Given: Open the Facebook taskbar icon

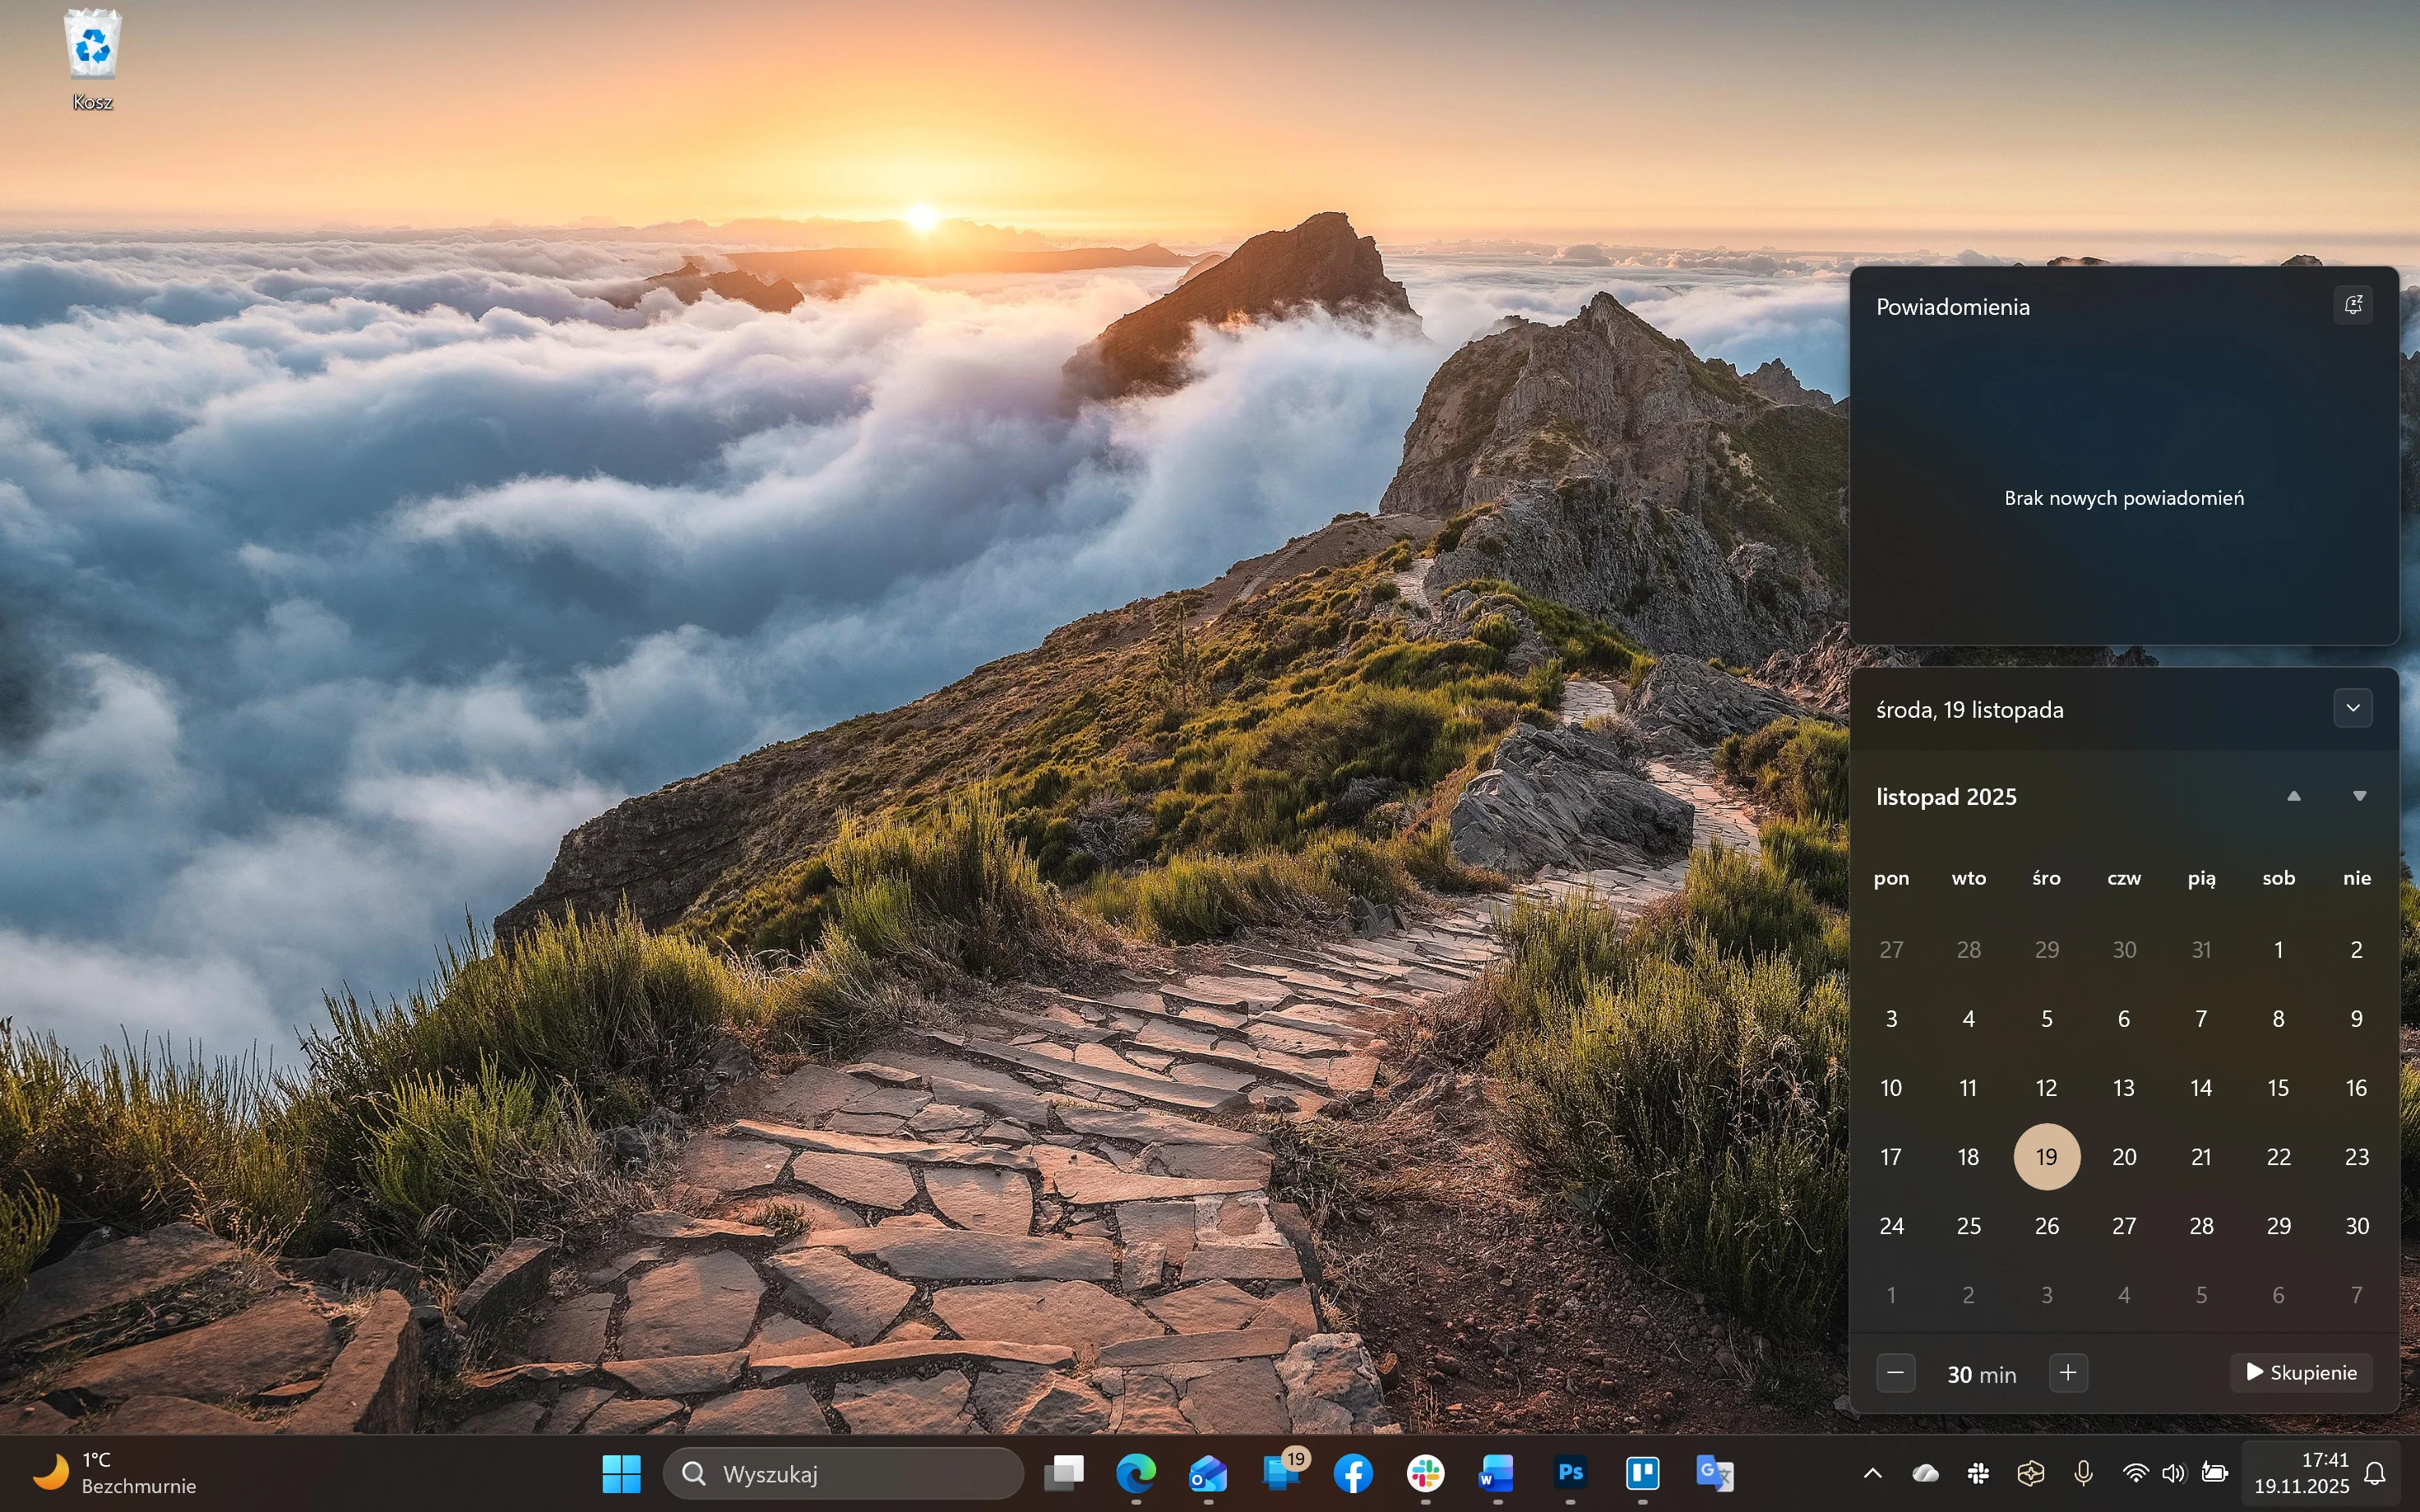Looking at the screenshot, I should [x=1353, y=1472].
